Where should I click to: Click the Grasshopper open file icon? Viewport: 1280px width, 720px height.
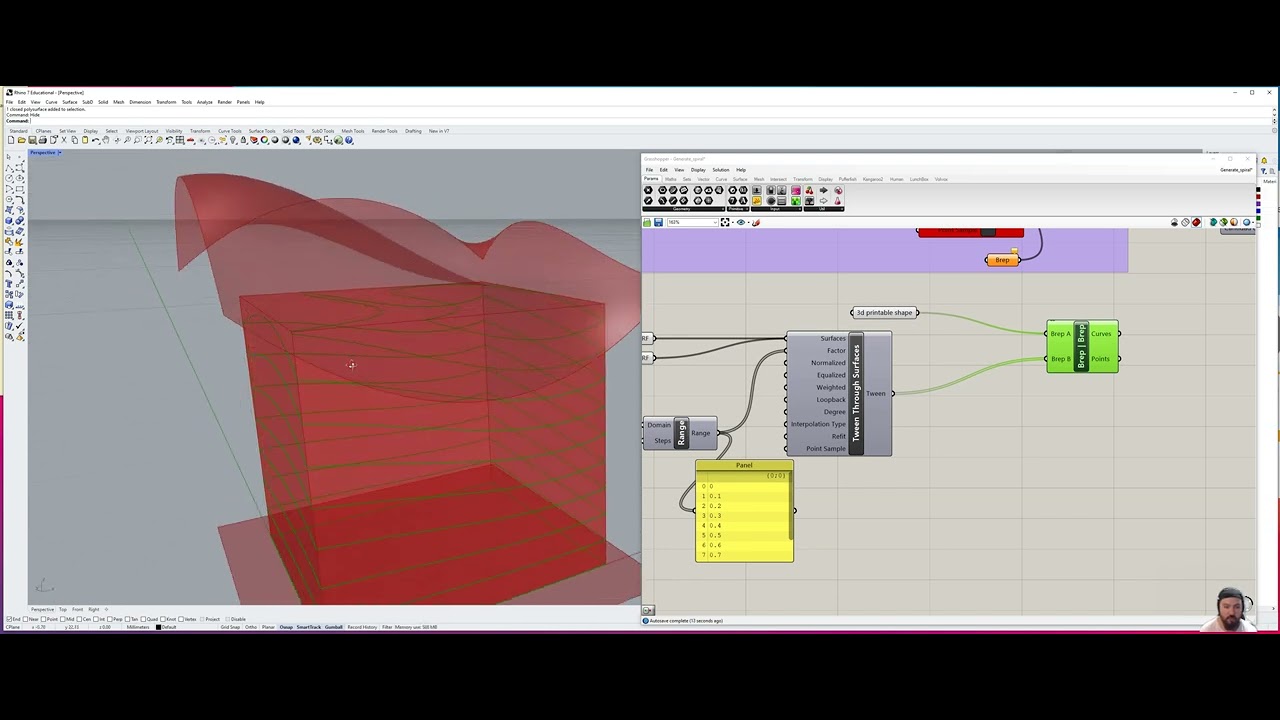(647, 222)
